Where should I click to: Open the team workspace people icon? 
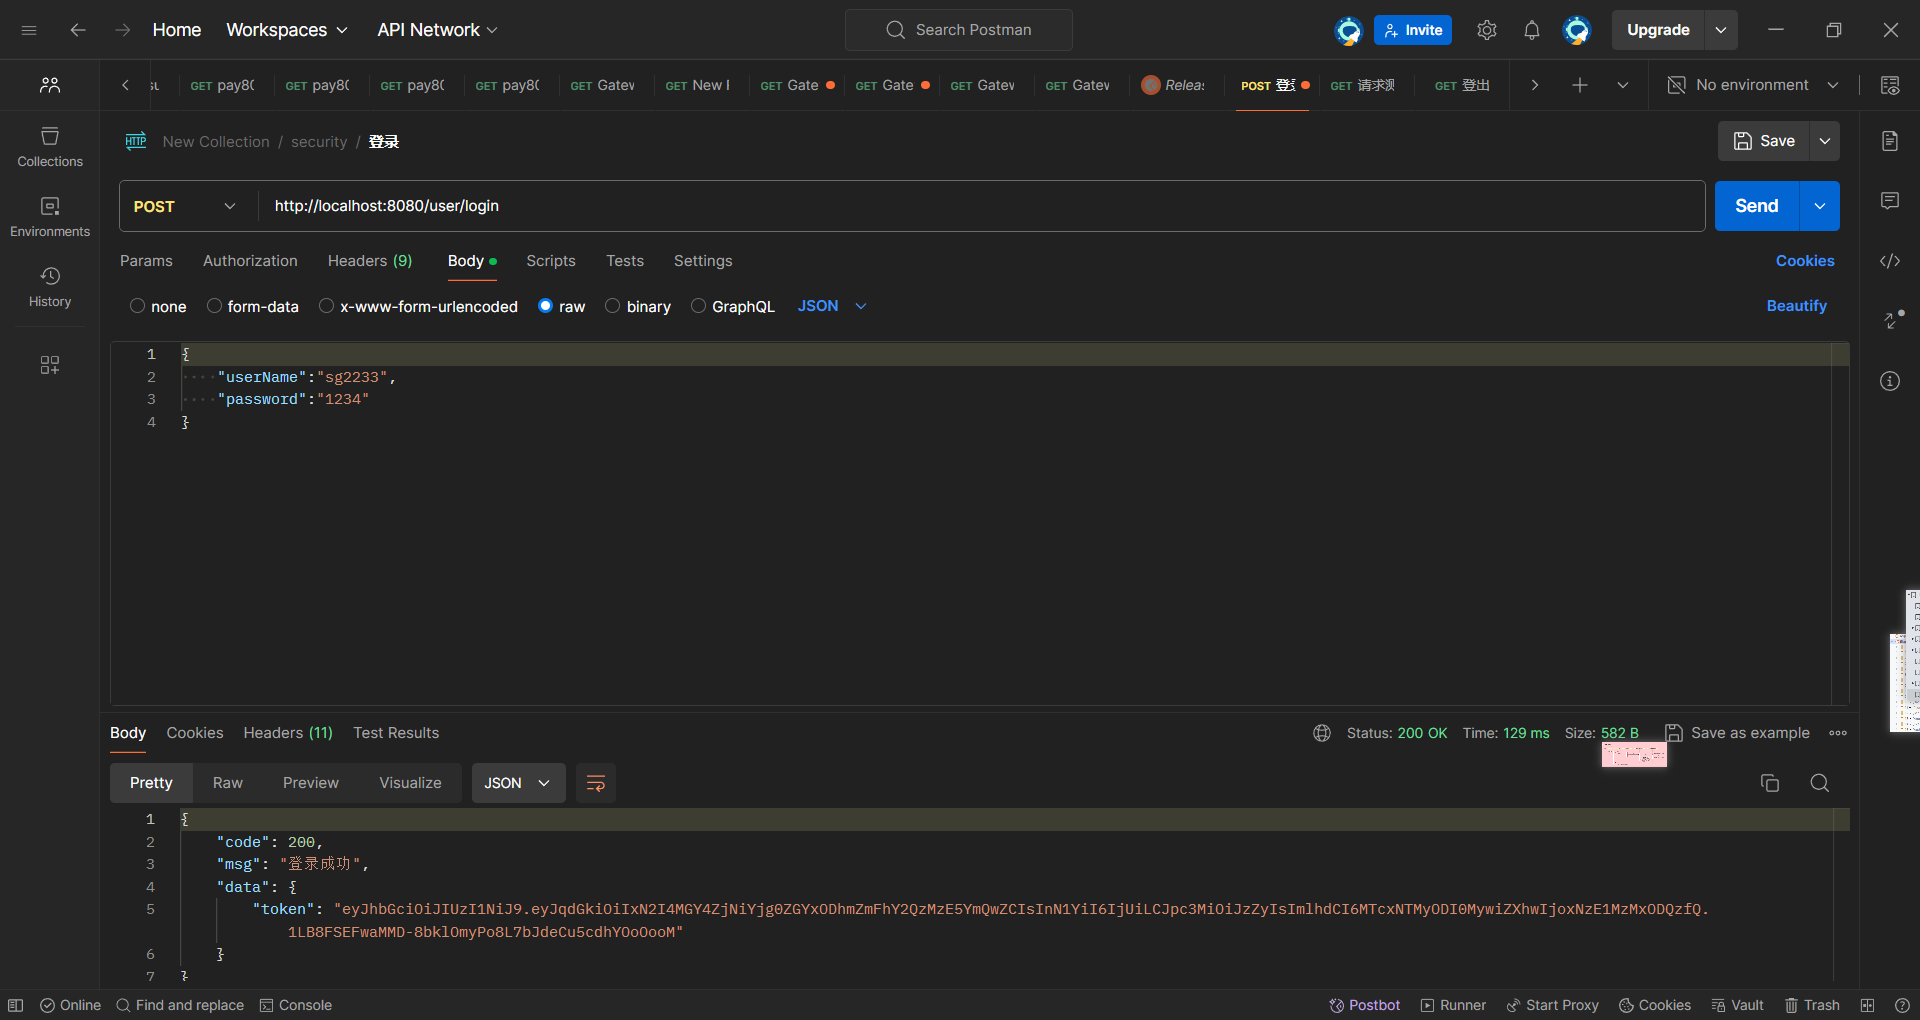50,85
